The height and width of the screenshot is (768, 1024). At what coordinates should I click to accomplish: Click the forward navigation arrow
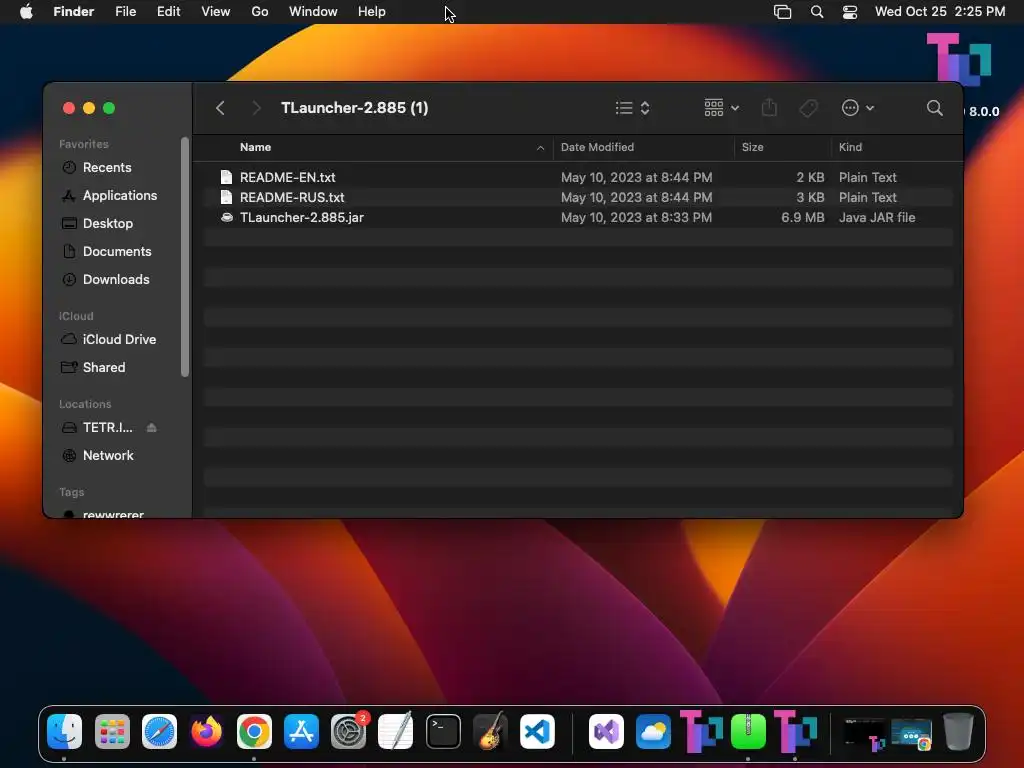click(x=256, y=108)
